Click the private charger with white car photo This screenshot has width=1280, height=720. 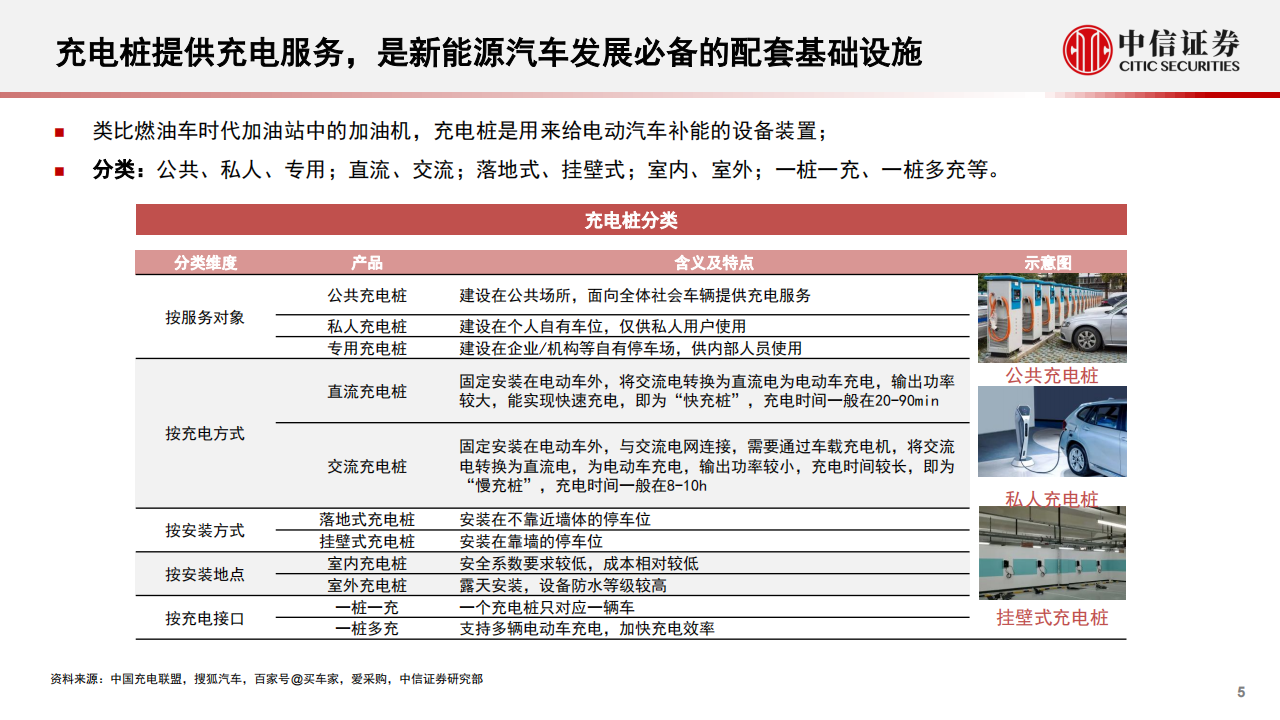pyautogui.click(x=1052, y=432)
